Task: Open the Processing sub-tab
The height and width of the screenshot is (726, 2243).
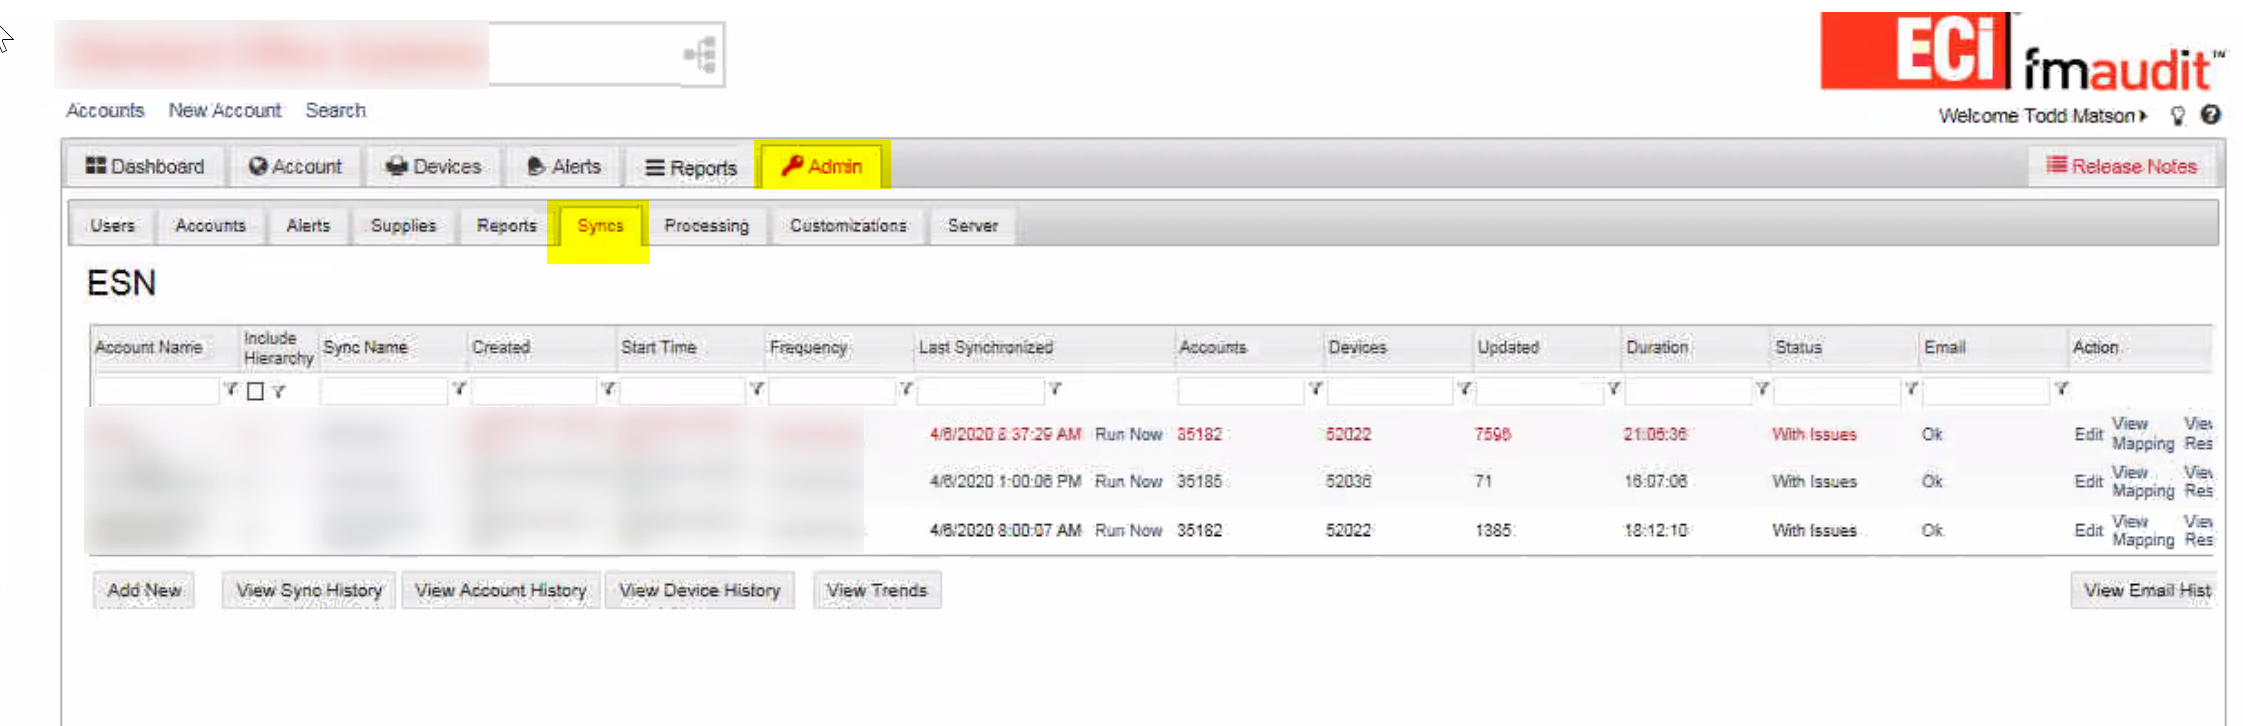Action: point(706,226)
